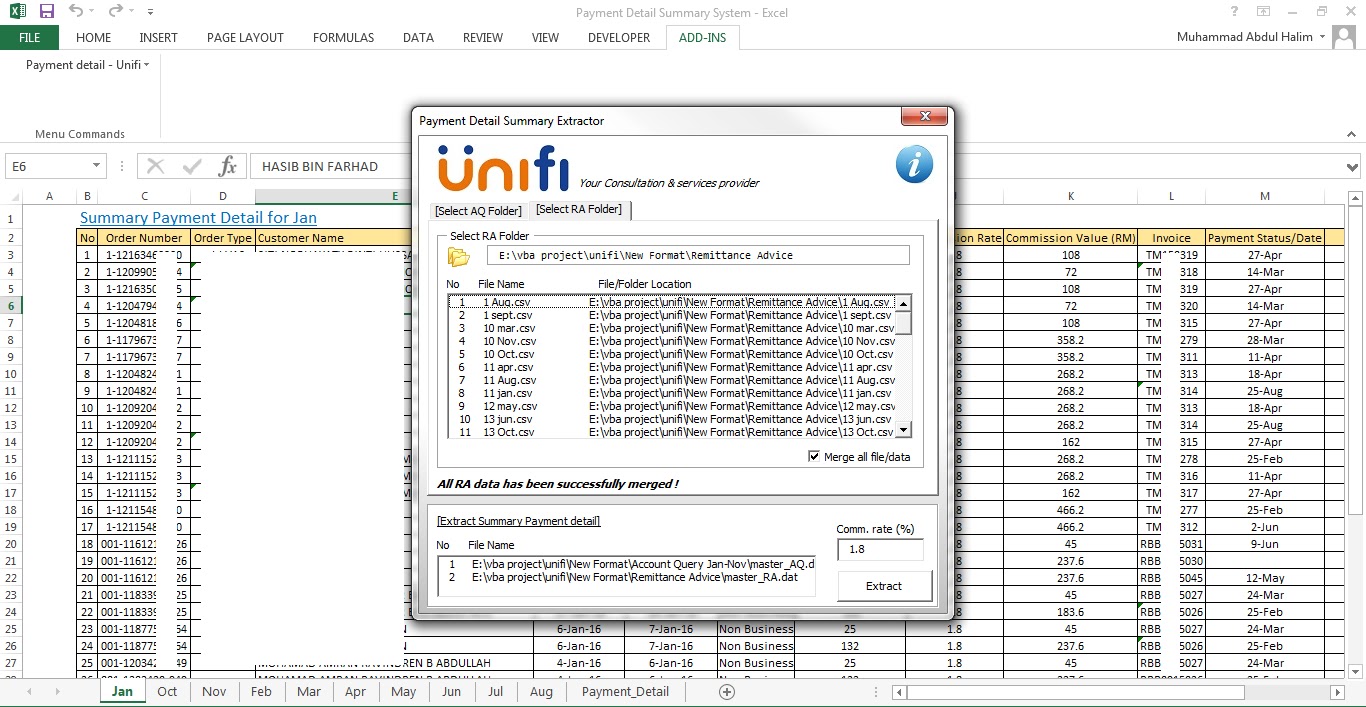The image size is (1366, 707).
Task: Click the RA folder path text field
Action: 697,255
